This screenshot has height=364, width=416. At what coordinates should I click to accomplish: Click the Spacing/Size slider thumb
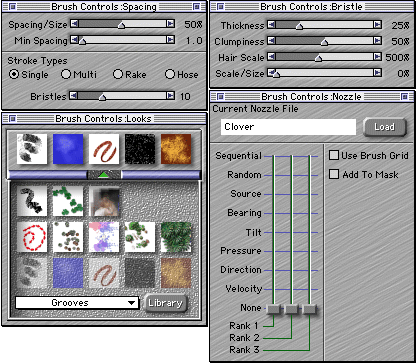[x=122, y=25]
